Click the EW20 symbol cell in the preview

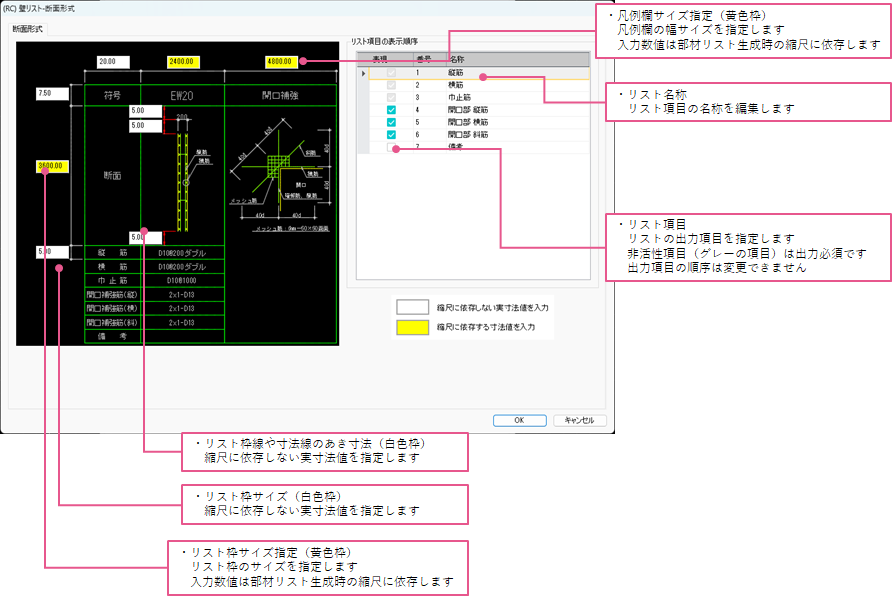[x=182, y=96]
